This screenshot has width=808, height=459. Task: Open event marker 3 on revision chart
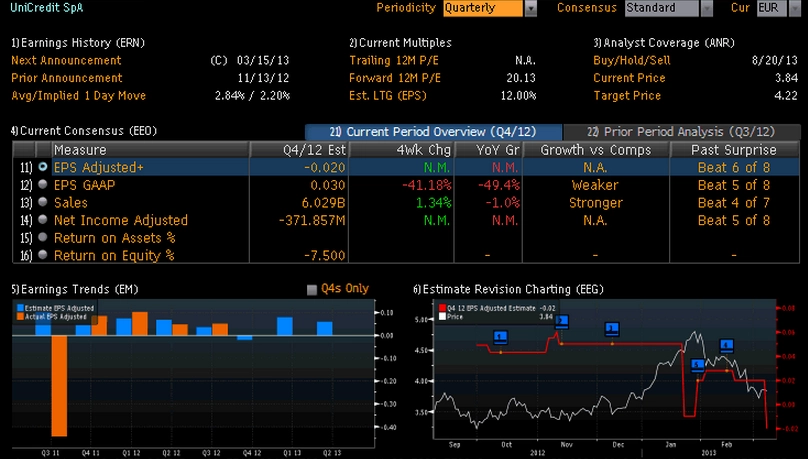click(x=612, y=329)
